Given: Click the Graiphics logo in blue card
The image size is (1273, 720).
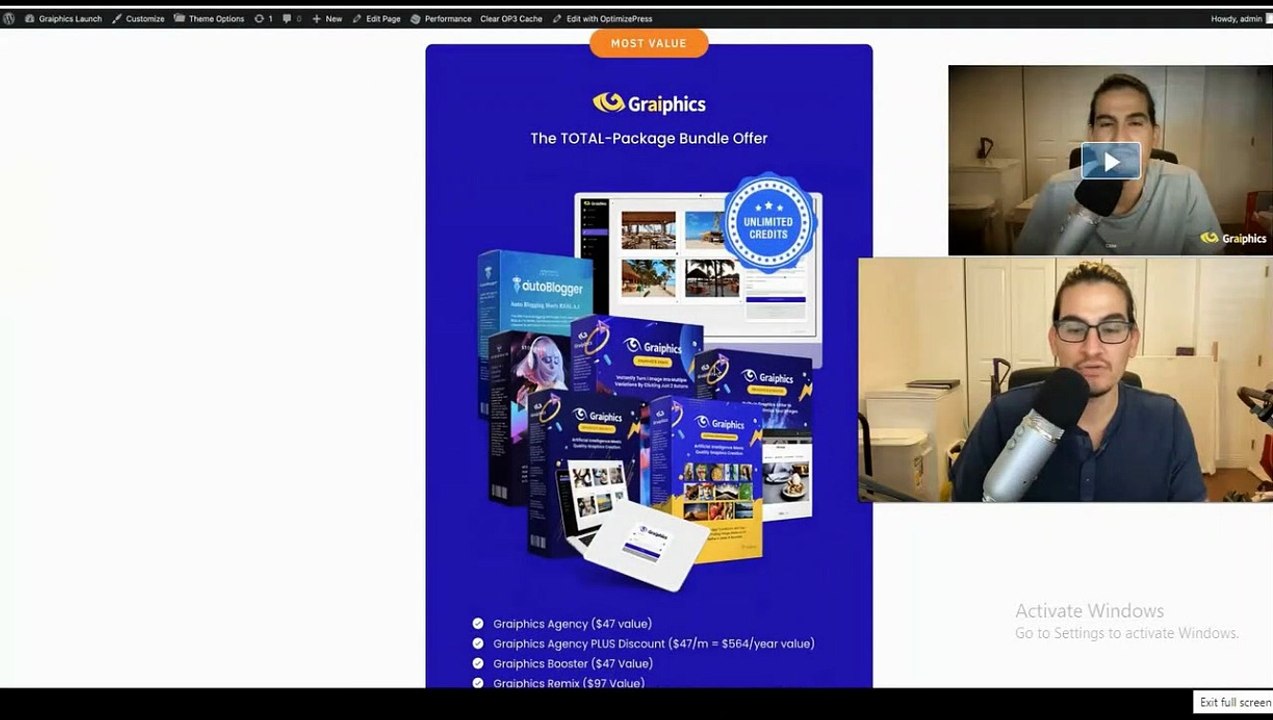Looking at the screenshot, I should pyautogui.click(x=649, y=103).
